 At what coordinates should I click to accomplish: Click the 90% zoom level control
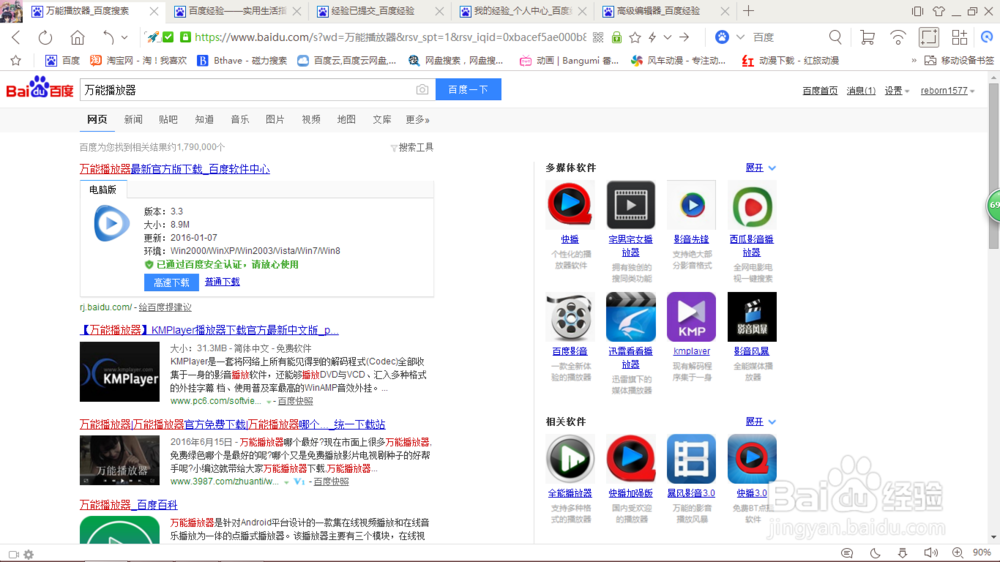(x=982, y=553)
